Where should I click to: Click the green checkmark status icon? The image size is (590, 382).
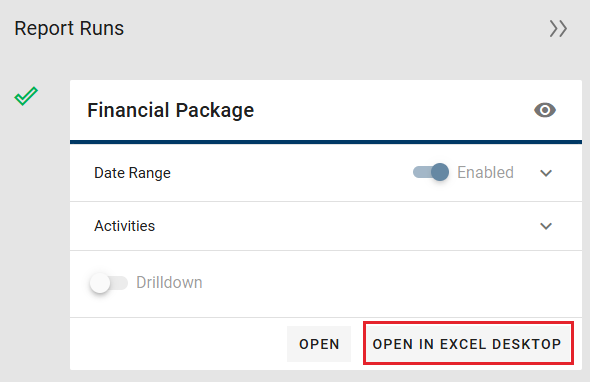tap(26, 96)
